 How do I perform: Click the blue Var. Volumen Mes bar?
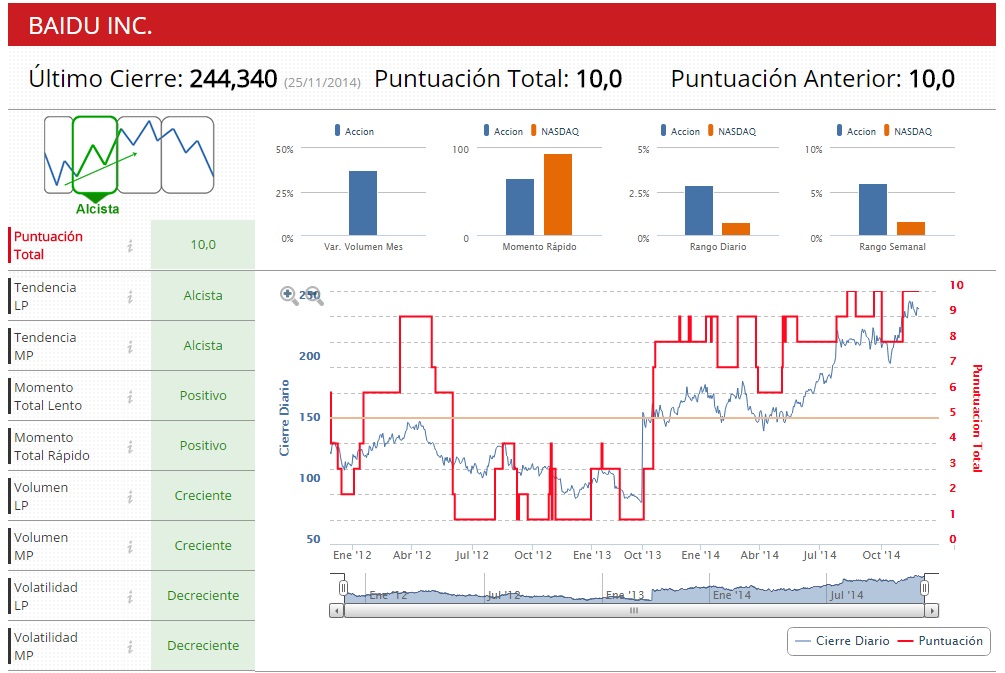(363, 203)
